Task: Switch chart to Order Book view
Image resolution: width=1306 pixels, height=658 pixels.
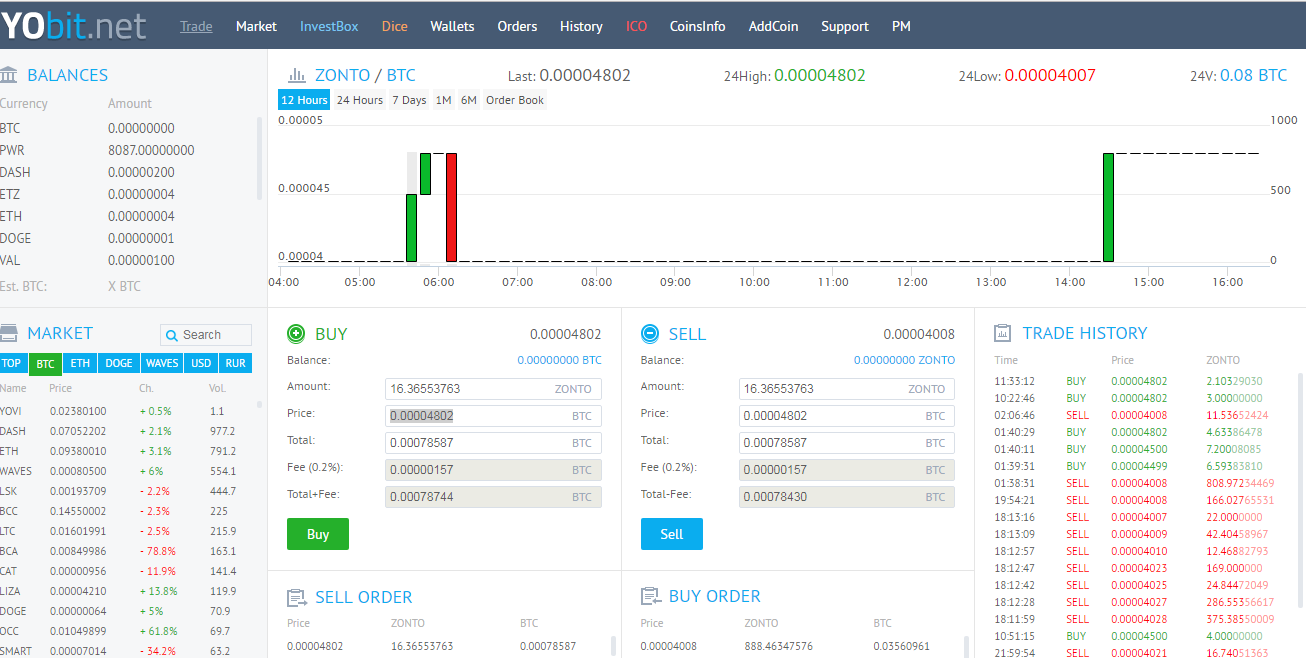Action: 515,100
